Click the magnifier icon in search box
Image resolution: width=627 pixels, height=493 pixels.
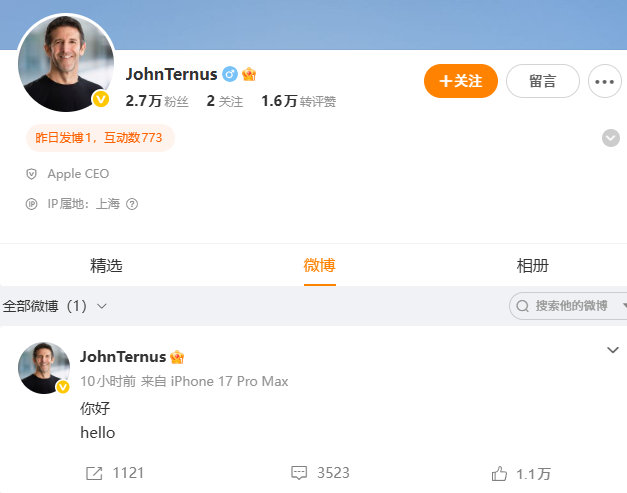pos(522,306)
